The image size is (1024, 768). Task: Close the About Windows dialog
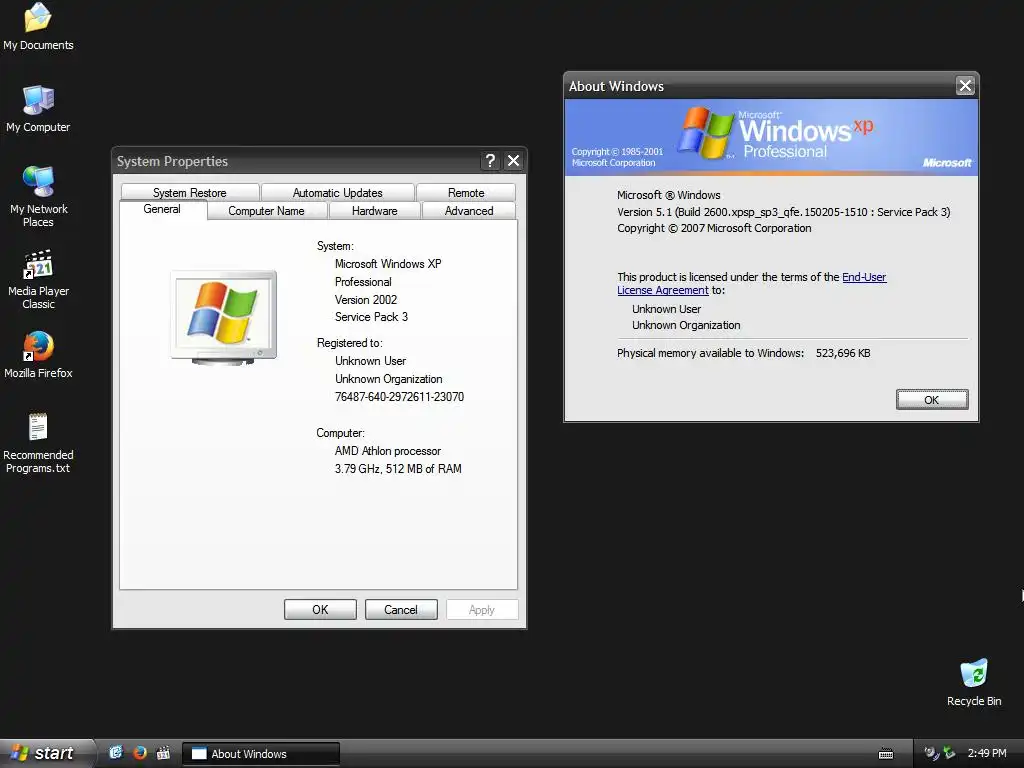click(x=965, y=86)
